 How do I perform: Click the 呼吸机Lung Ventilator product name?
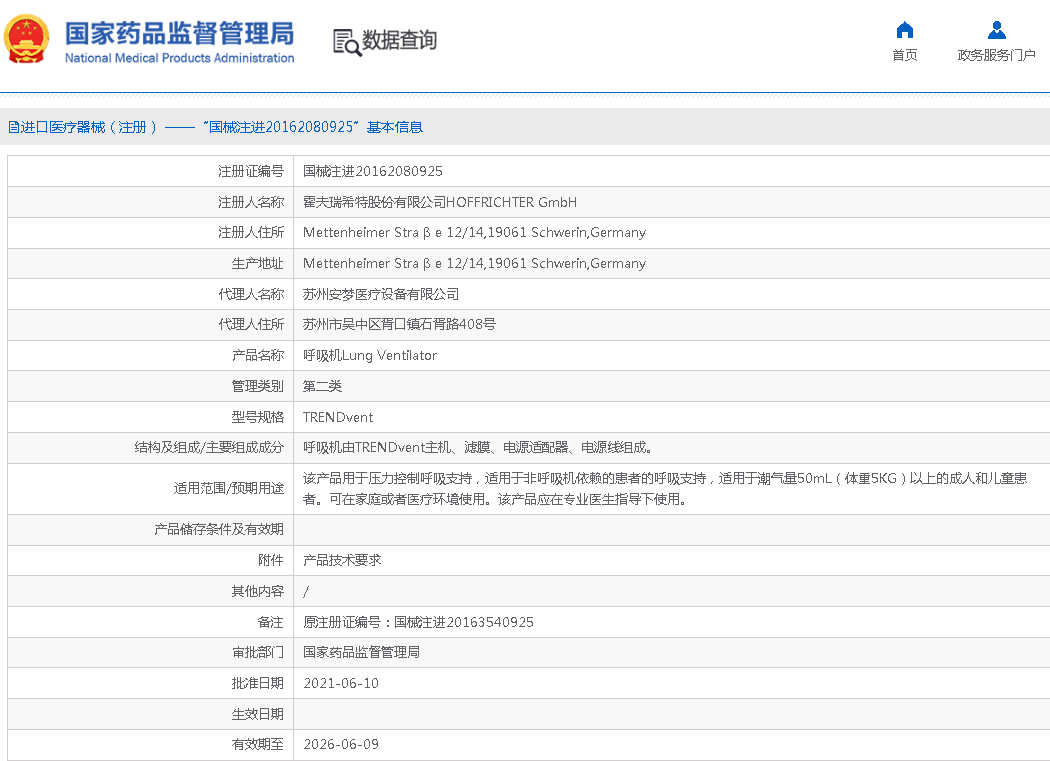370,355
